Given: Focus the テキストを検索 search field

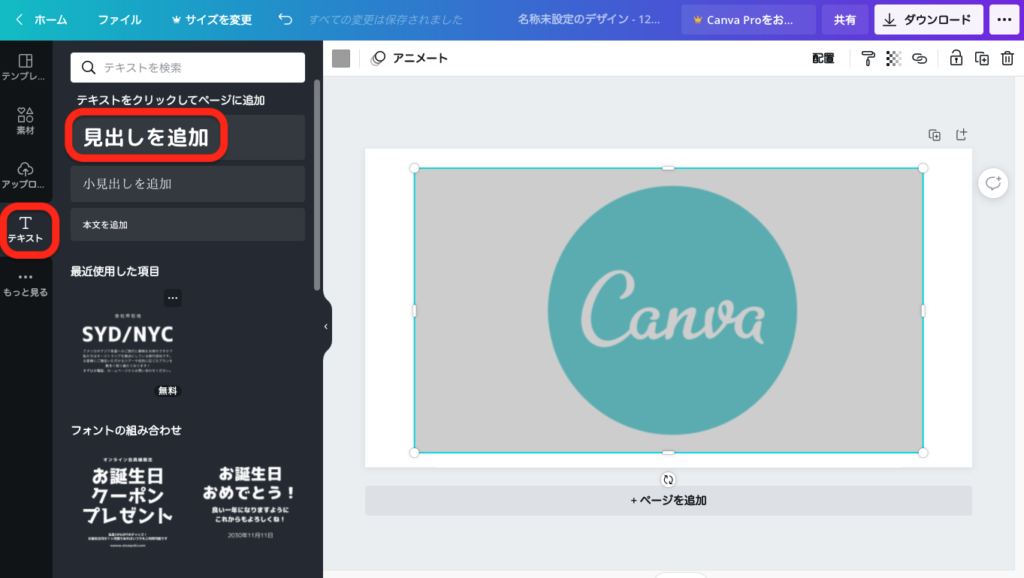Looking at the screenshot, I should click(187, 67).
